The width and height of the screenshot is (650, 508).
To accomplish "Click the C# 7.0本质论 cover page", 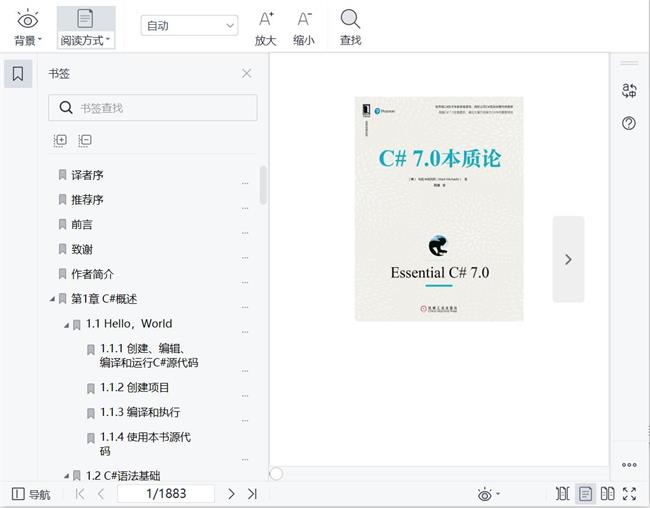I will [439, 209].
